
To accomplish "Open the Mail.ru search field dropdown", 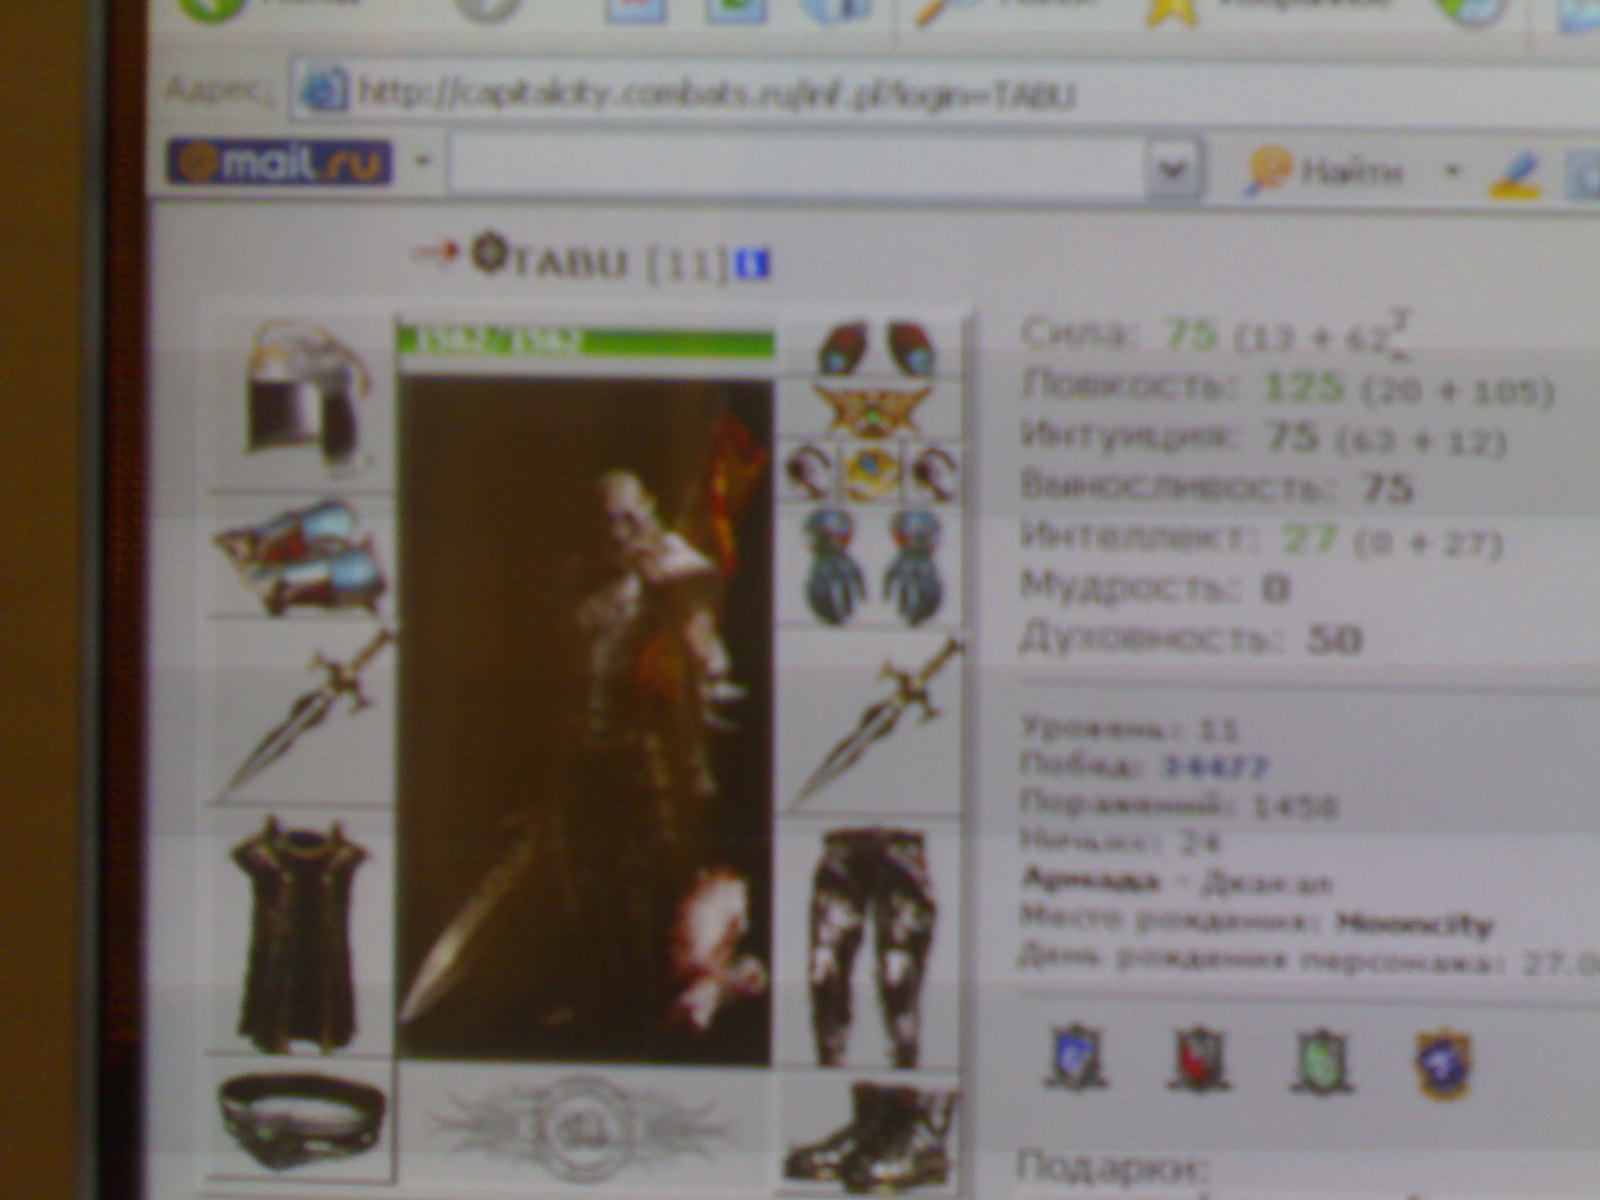I will (1172, 170).
